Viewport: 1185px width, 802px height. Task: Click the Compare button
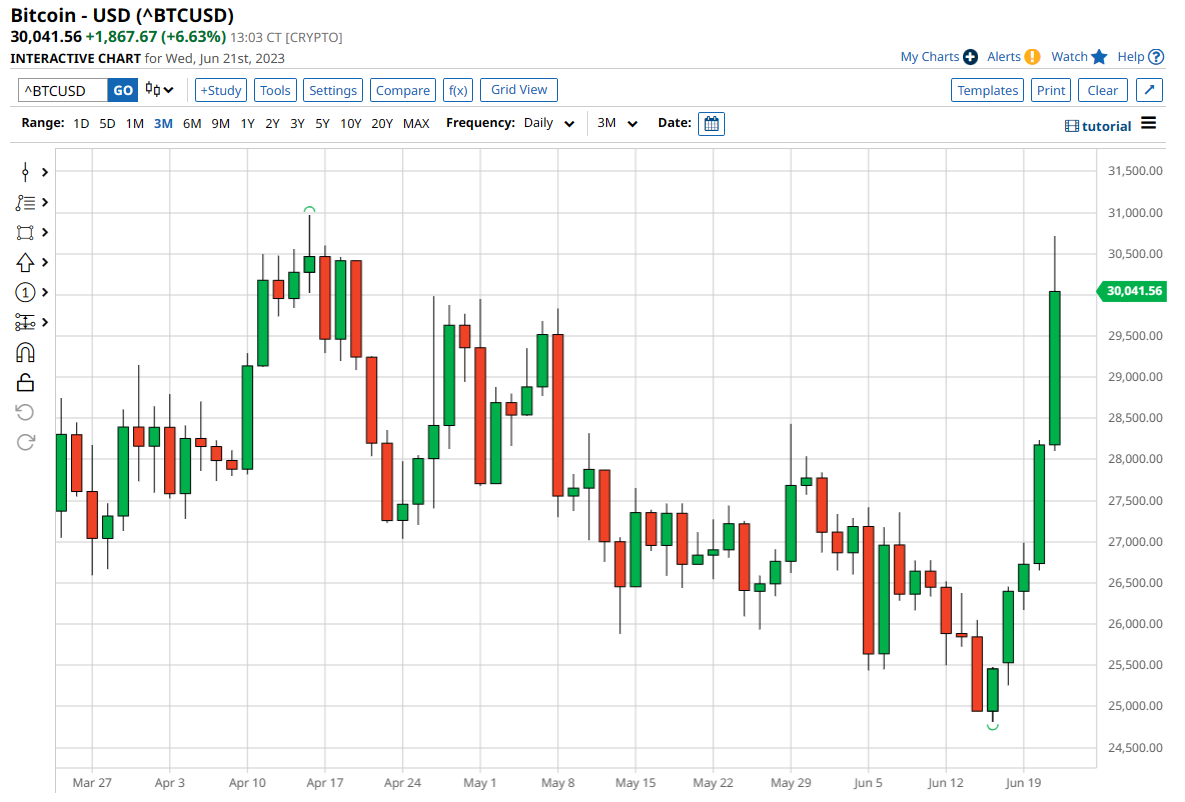403,90
